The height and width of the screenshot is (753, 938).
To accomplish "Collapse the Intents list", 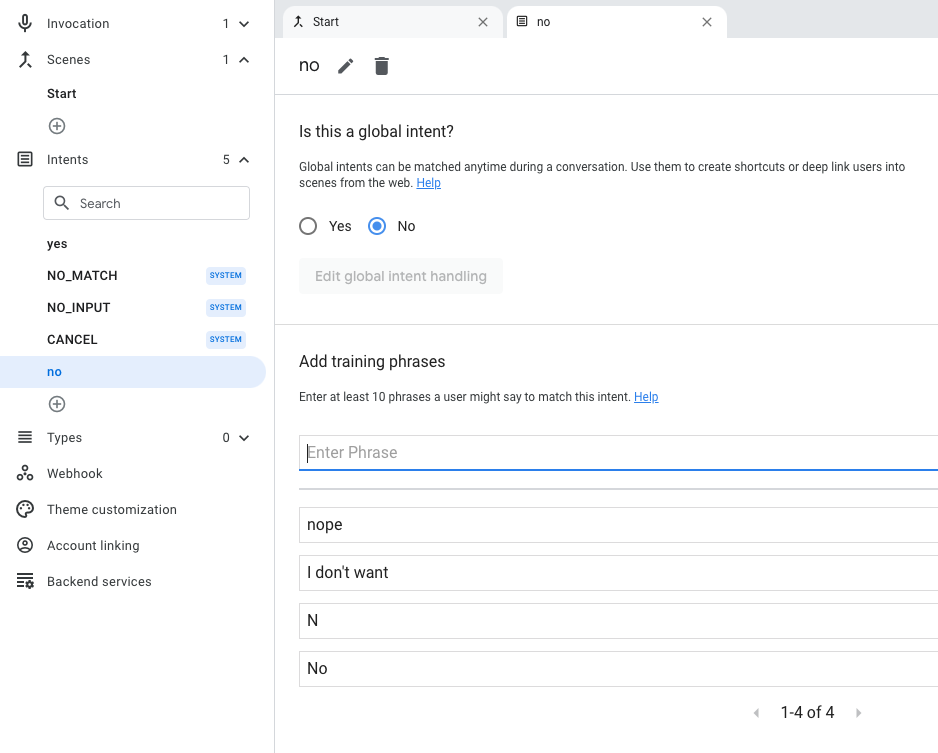I will pos(244,160).
